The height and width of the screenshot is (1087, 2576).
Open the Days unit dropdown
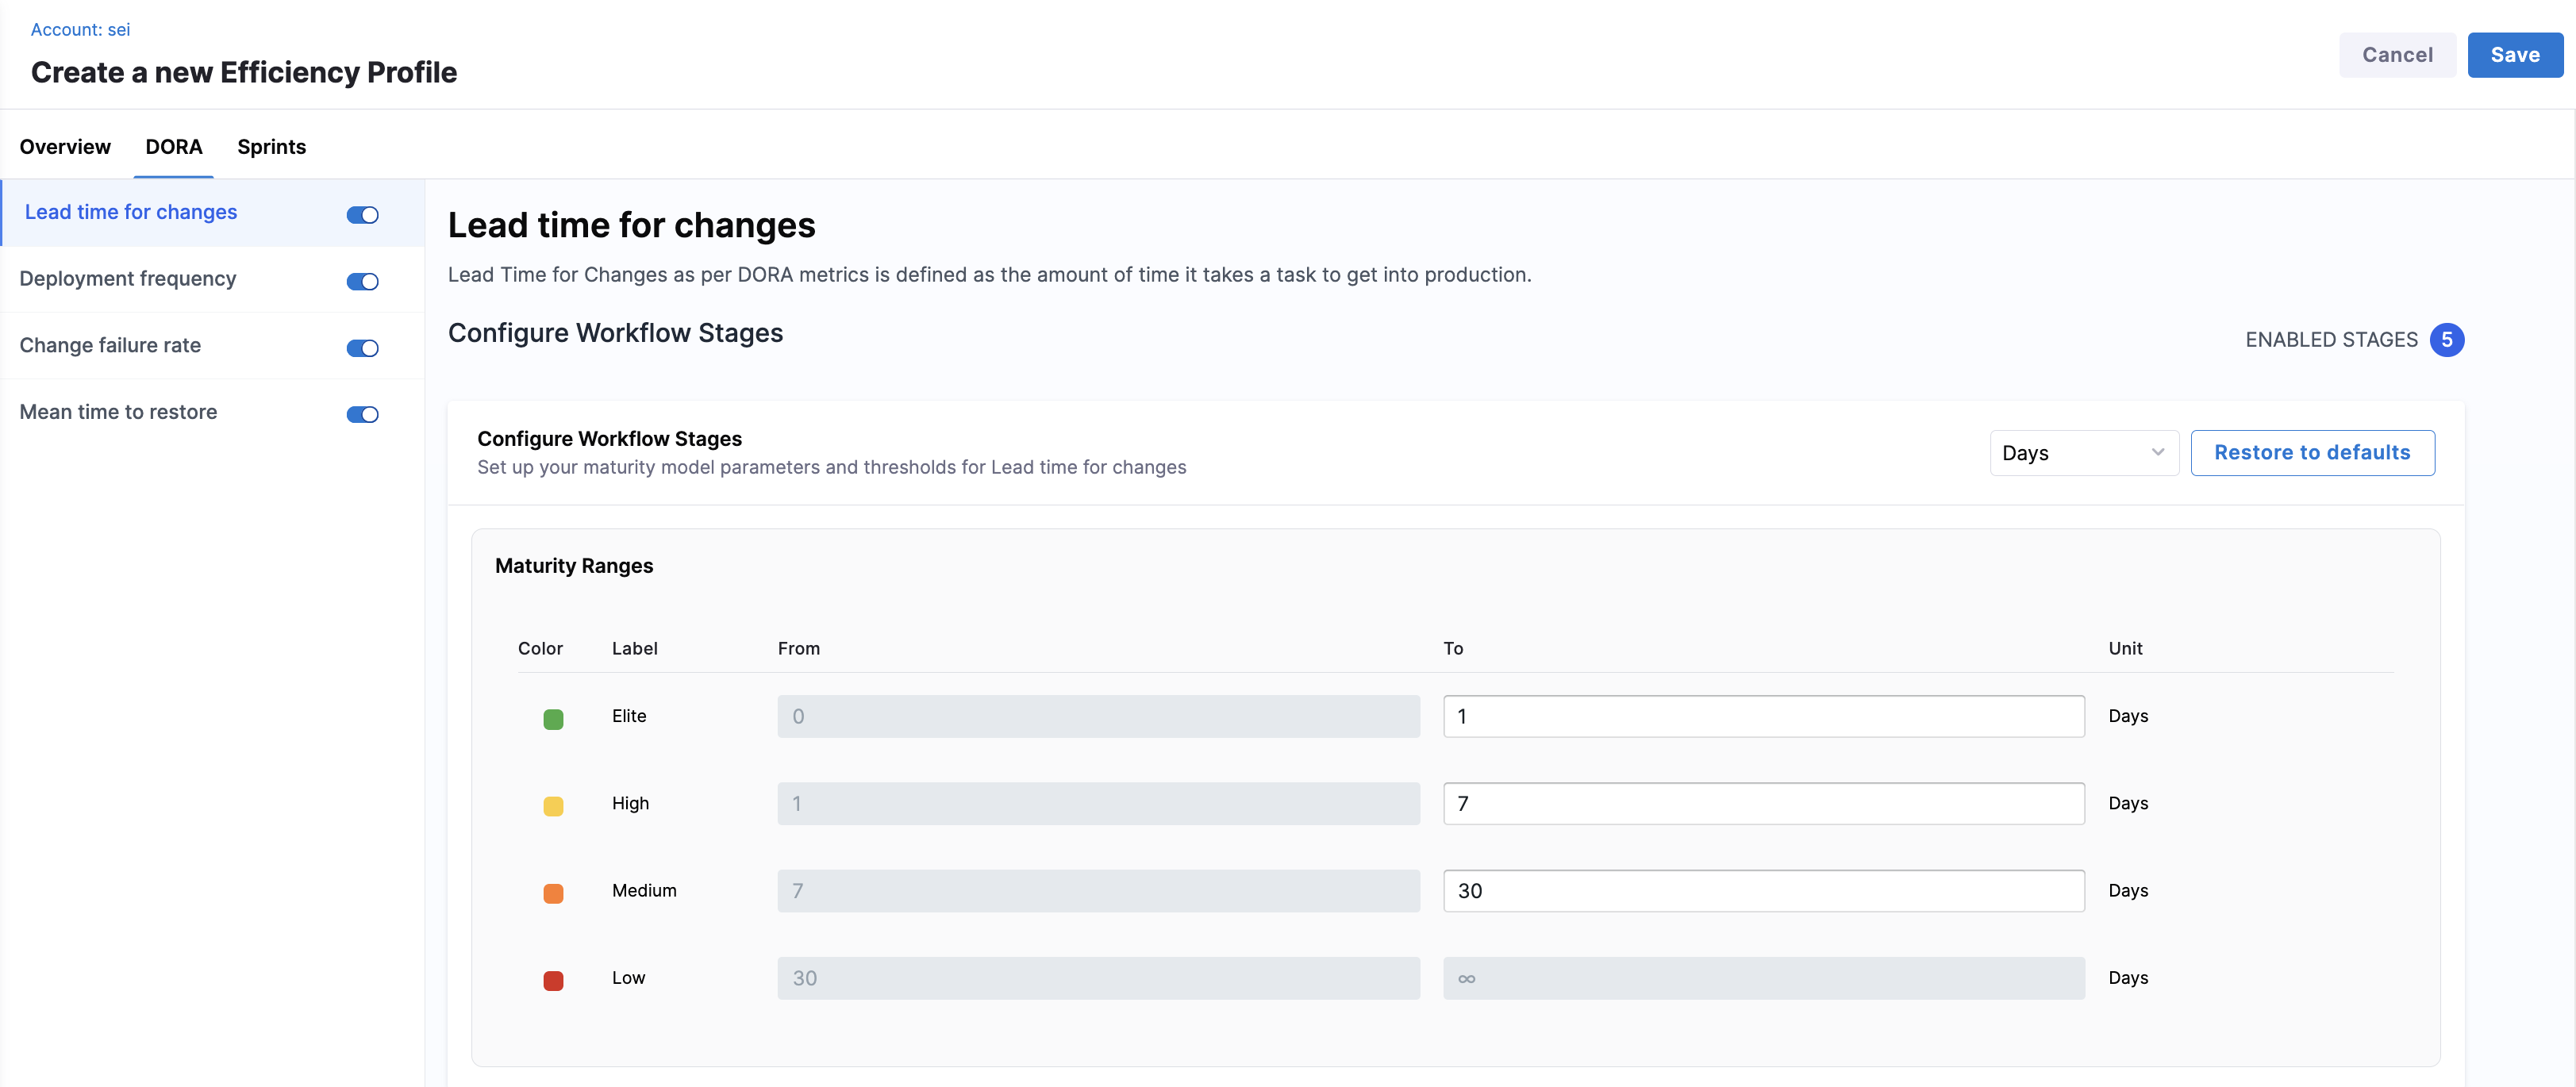pos(2083,453)
